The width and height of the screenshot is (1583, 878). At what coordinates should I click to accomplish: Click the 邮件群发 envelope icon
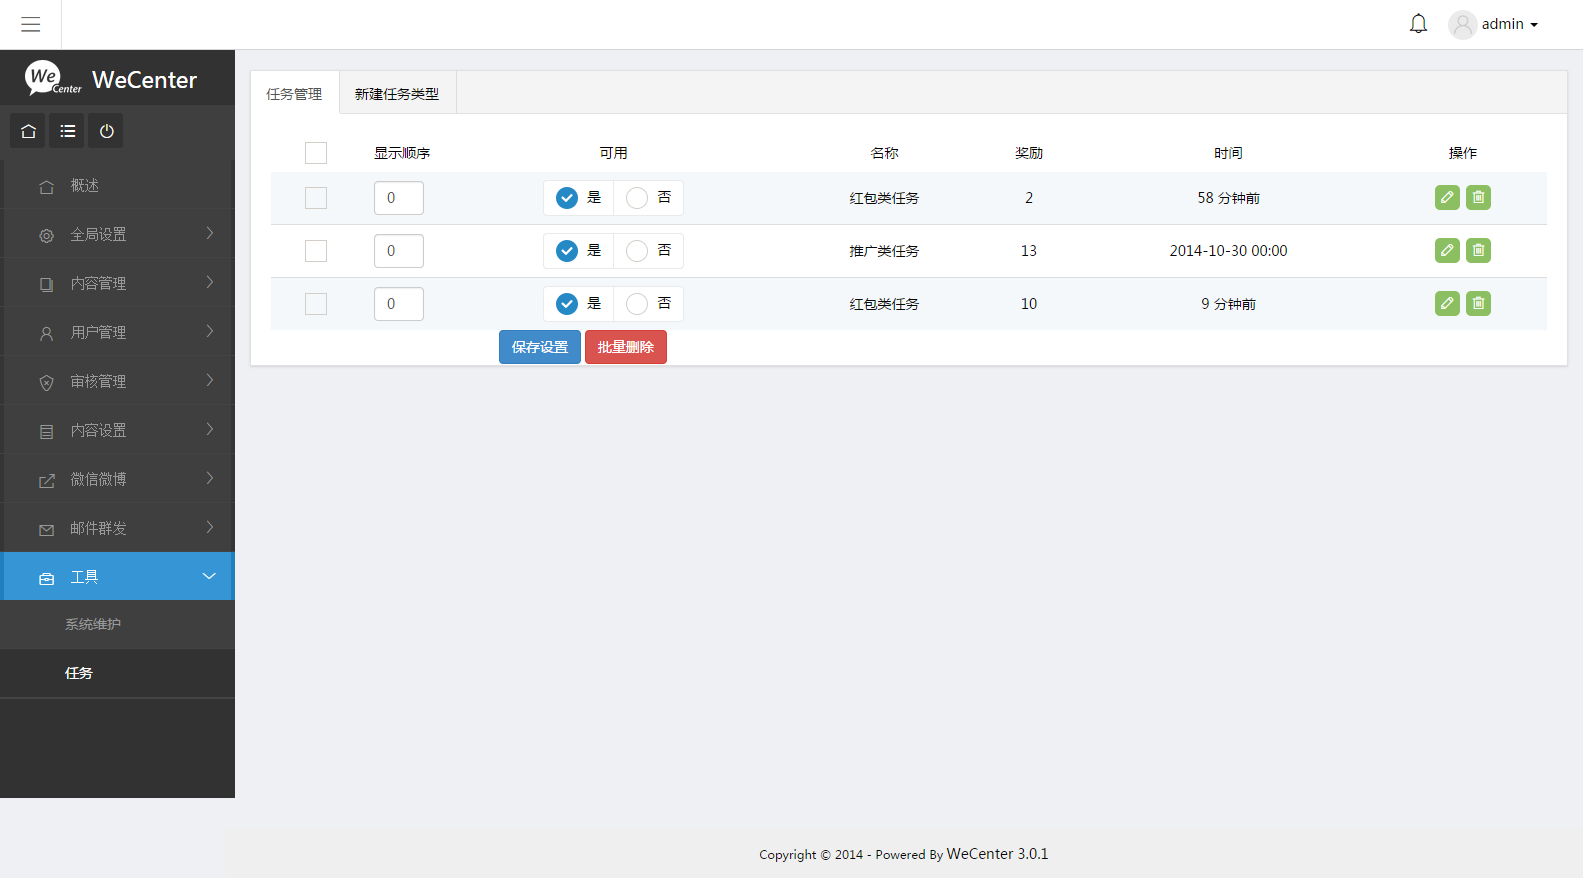[x=46, y=530]
